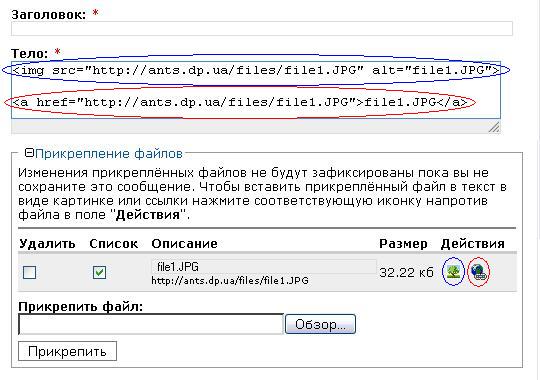Click the Список column header
Image resolution: width=540 pixels, height=380 pixels.
pos(114,244)
